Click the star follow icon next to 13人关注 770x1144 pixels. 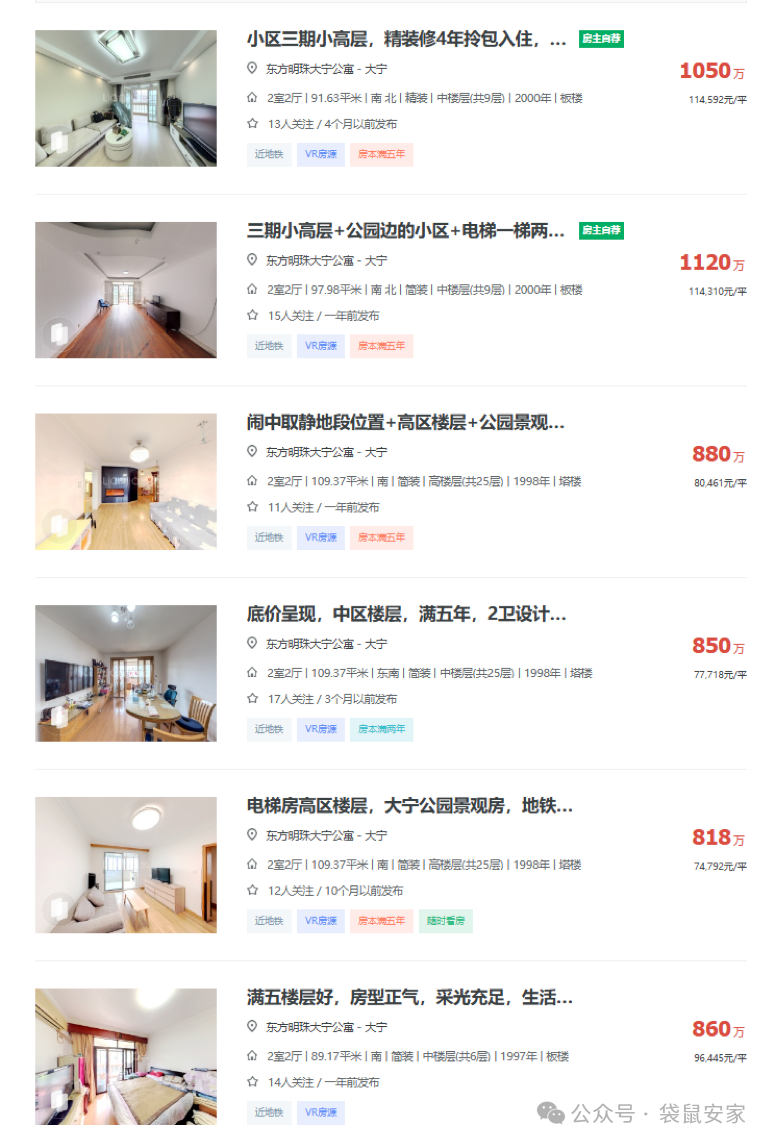tap(253, 123)
